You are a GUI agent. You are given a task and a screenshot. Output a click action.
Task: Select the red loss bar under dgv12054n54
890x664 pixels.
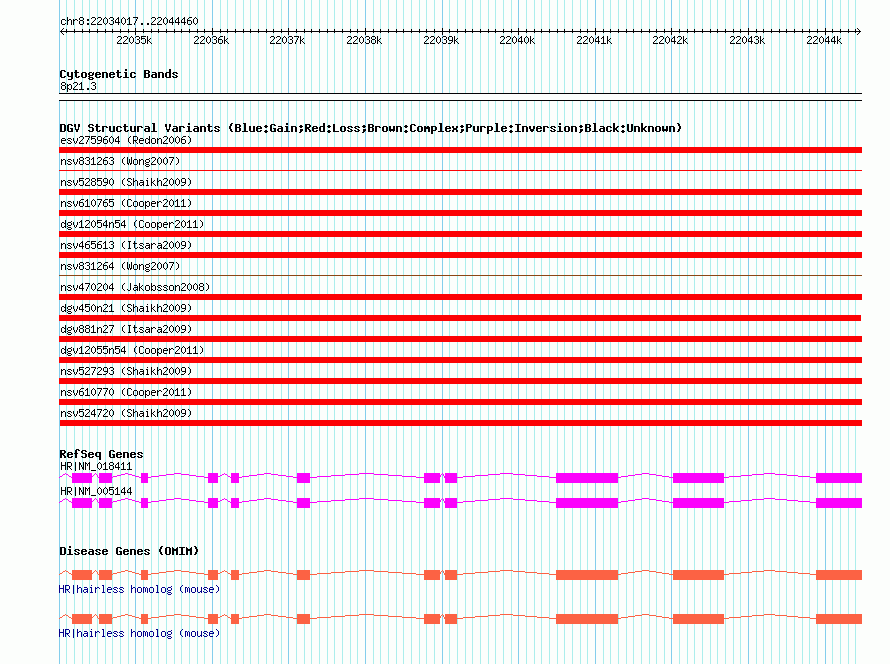460,234
